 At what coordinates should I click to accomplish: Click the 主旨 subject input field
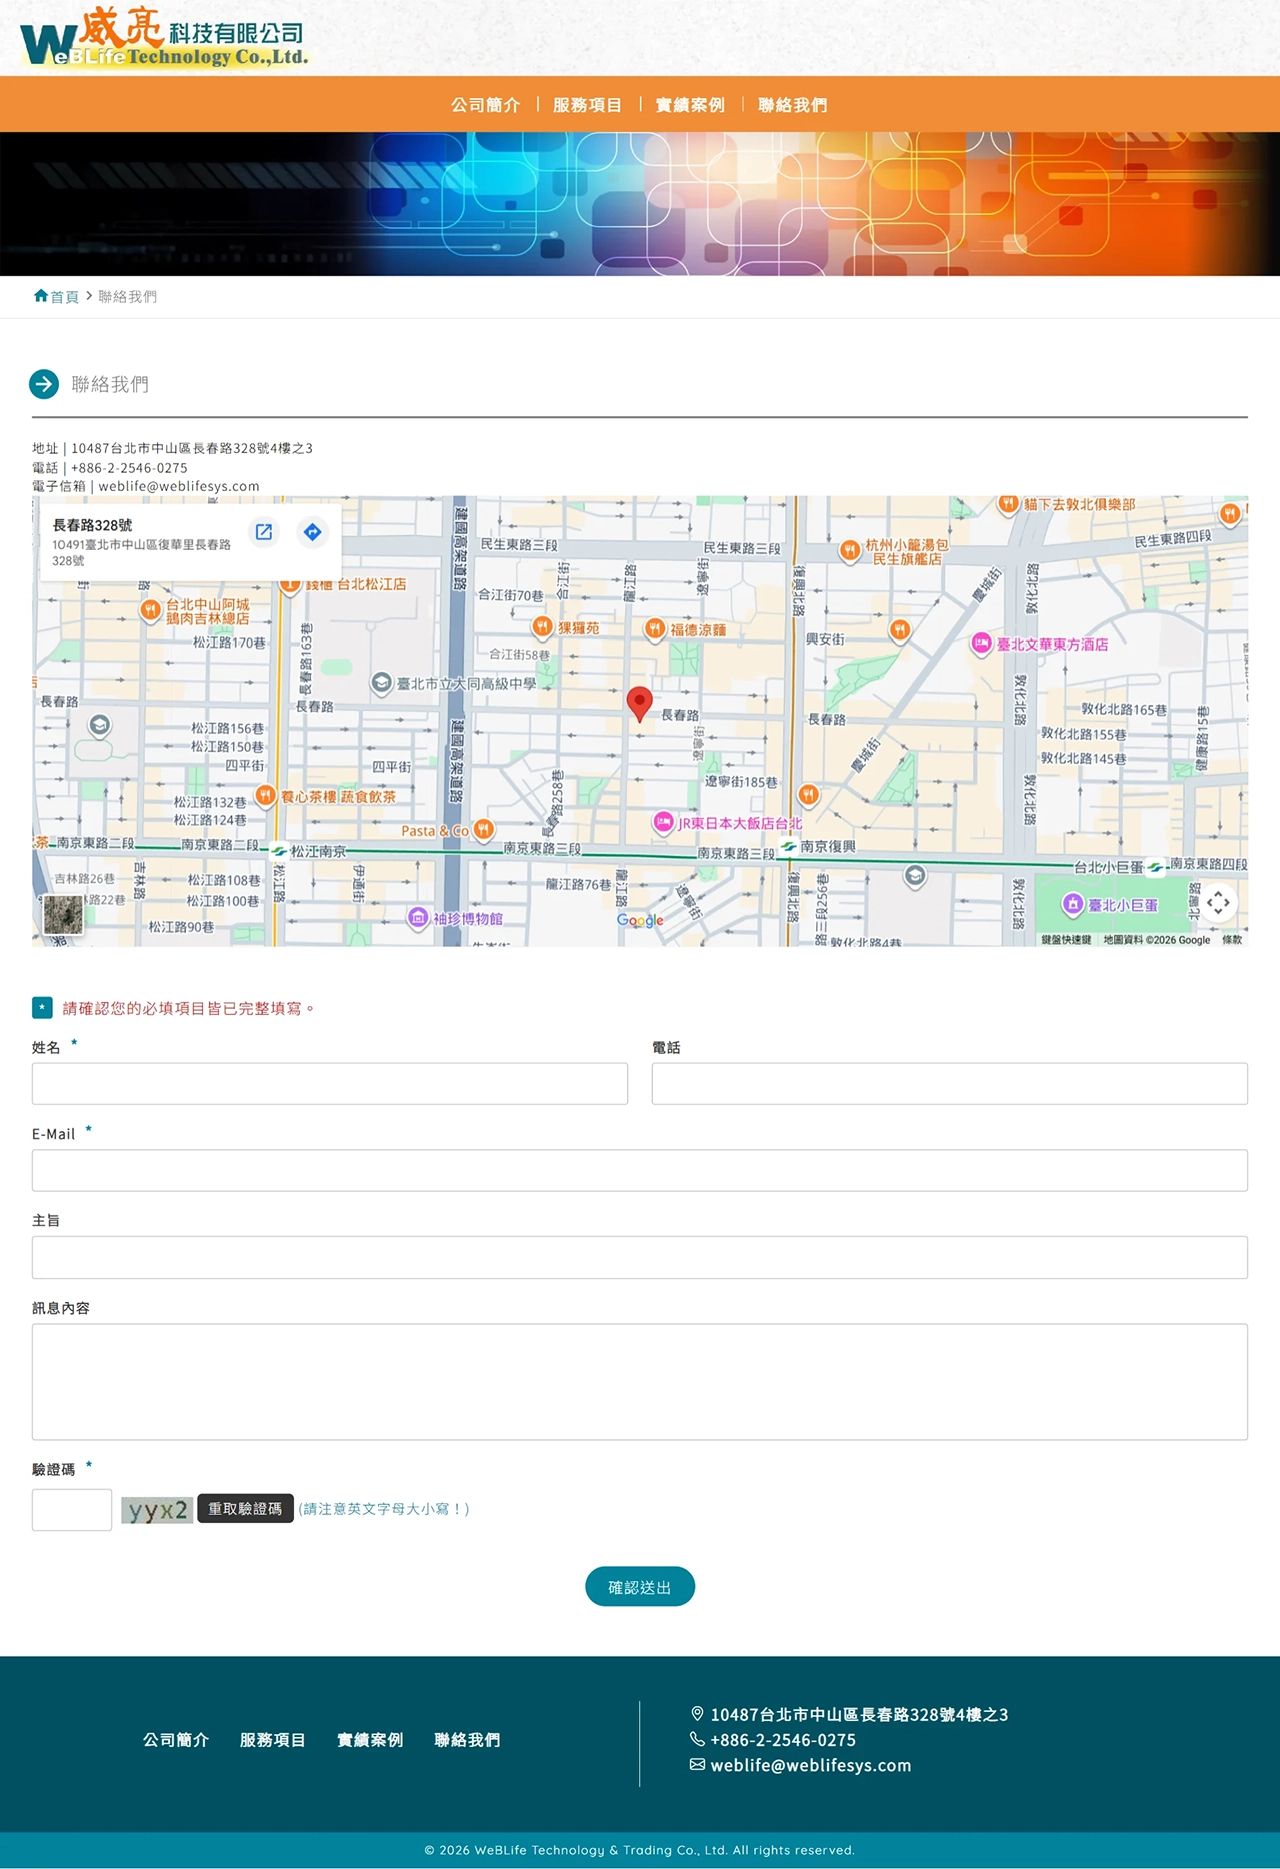[640, 1257]
